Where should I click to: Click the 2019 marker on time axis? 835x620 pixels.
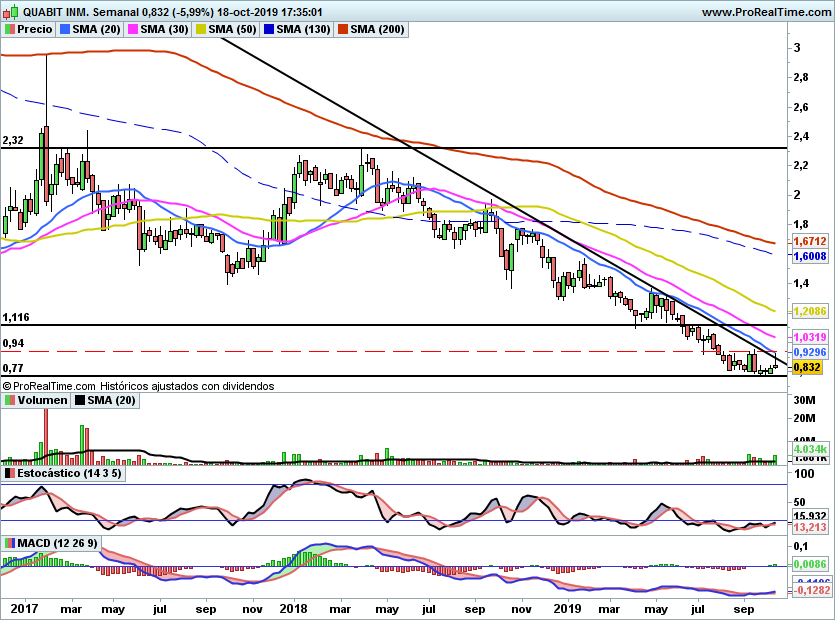[x=567, y=608]
